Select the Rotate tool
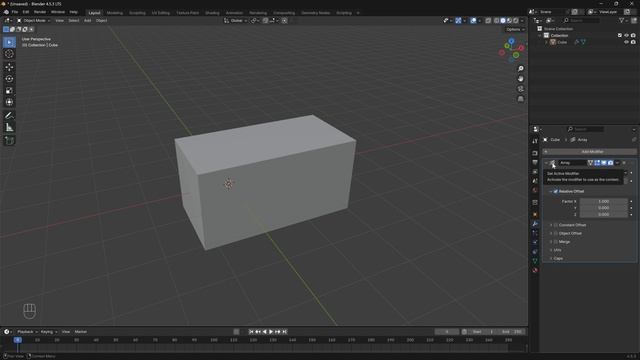Viewport: 640px width, 360px height. click(9, 79)
